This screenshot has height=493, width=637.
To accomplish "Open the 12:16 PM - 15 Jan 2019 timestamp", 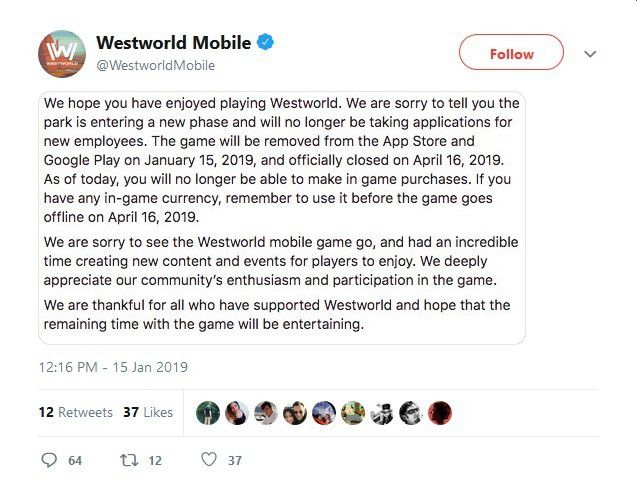I will click(x=113, y=367).
